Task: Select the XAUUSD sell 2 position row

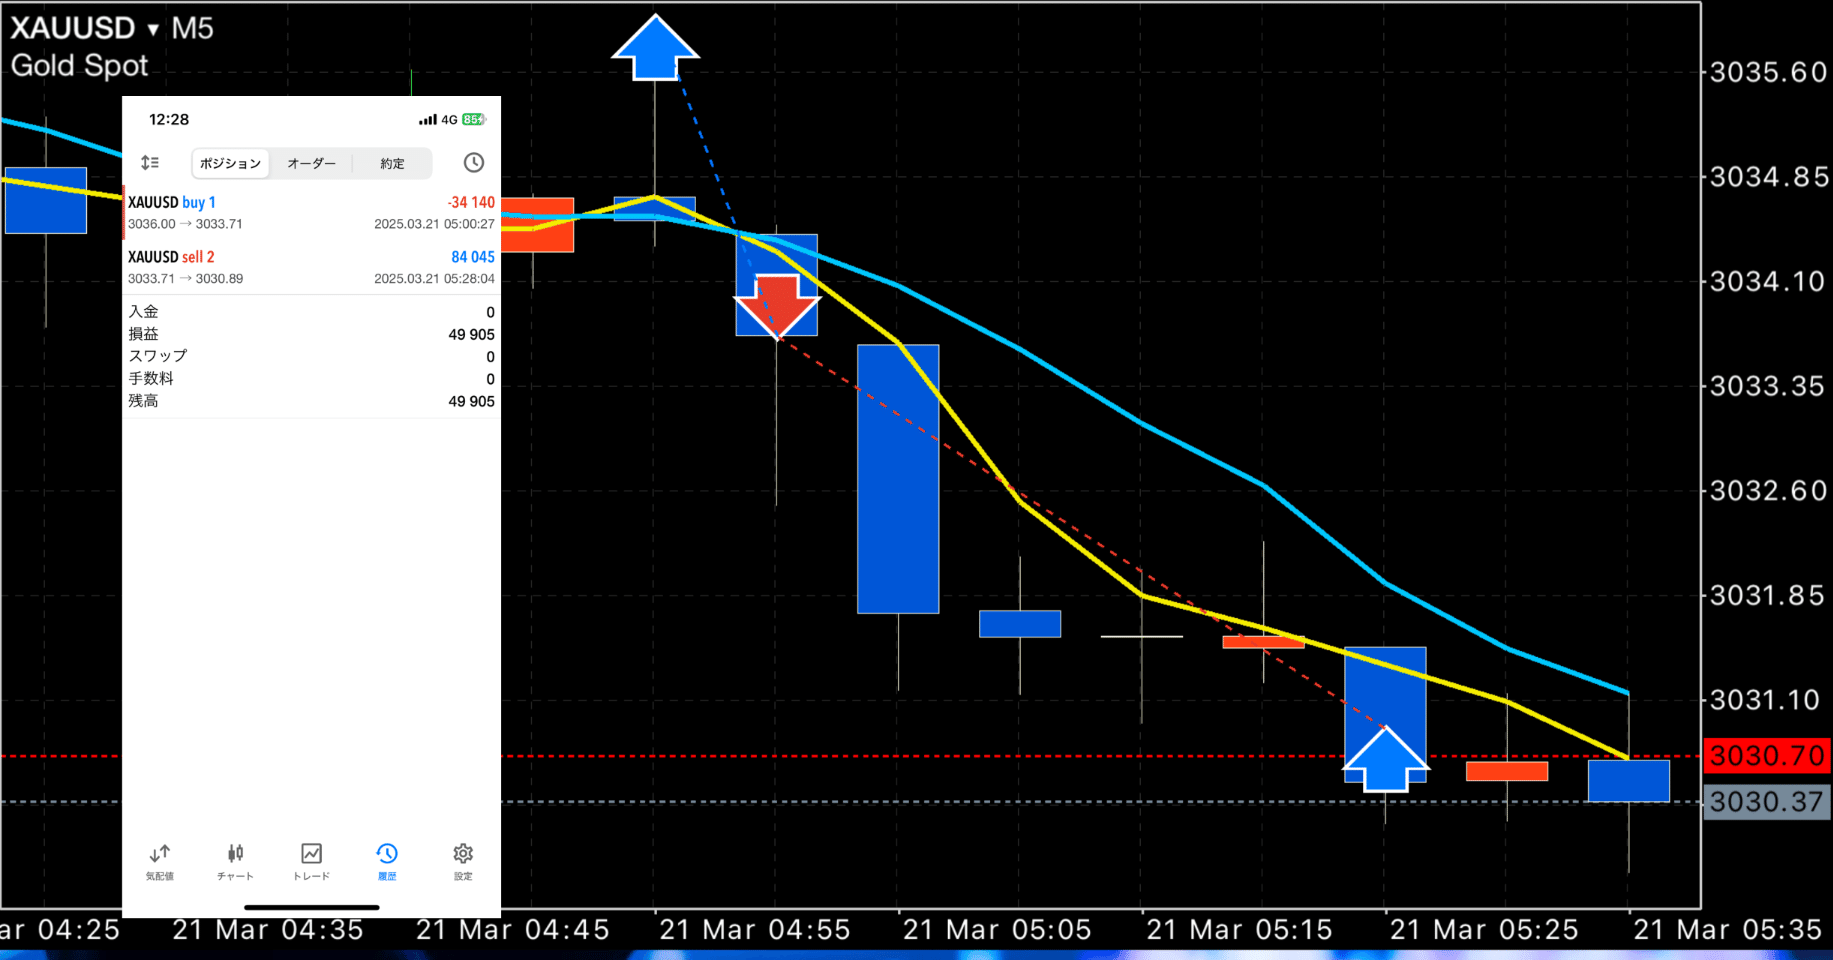Action: tap(311, 267)
